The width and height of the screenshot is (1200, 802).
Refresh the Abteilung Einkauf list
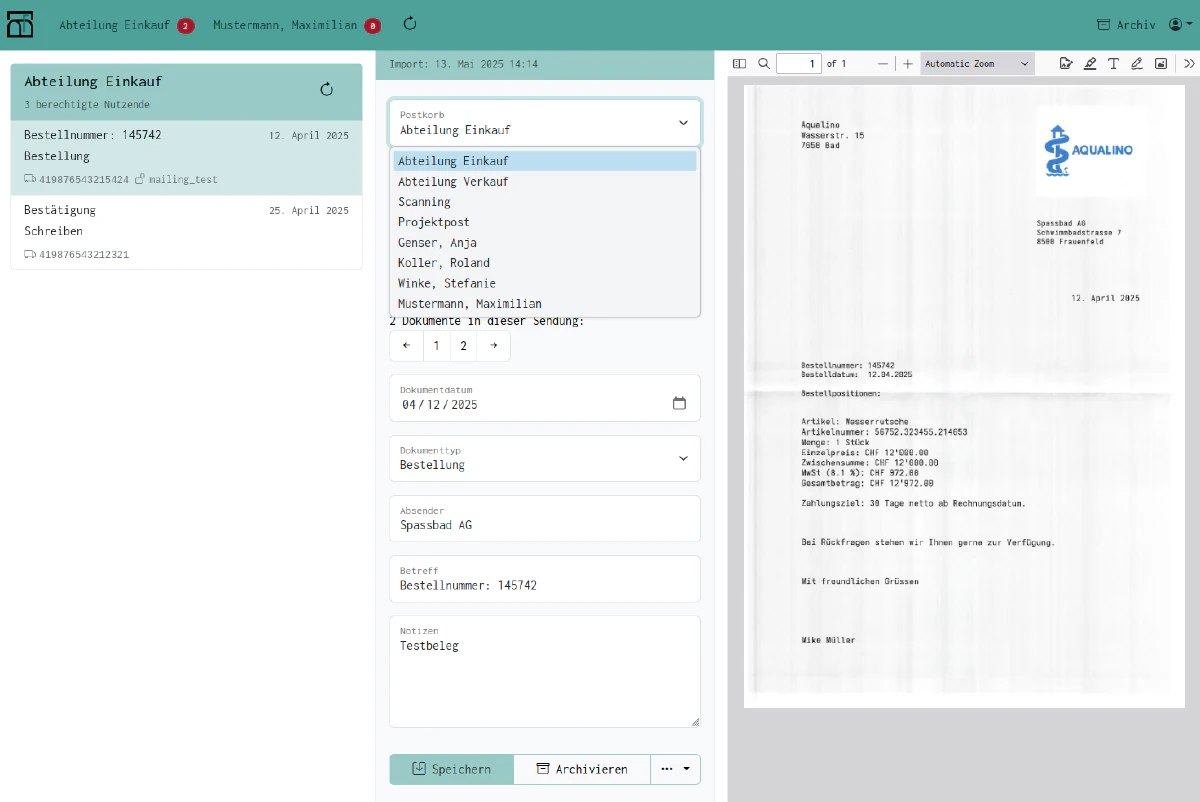click(326, 89)
